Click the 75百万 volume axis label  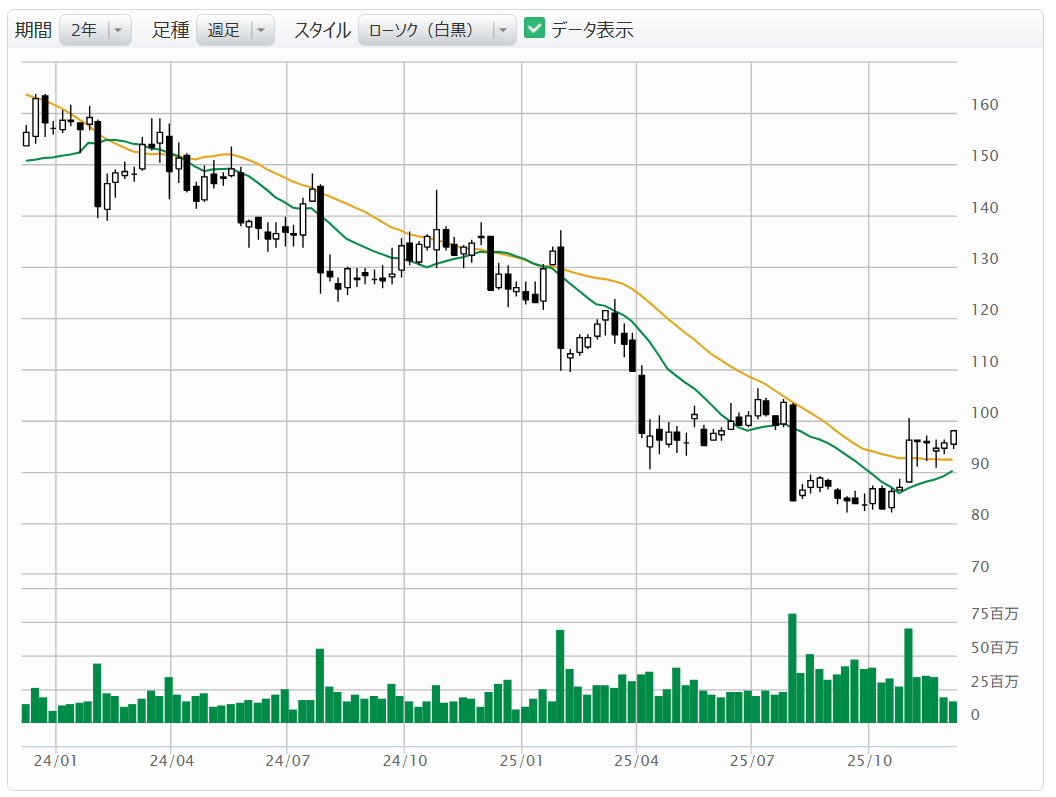(994, 614)
